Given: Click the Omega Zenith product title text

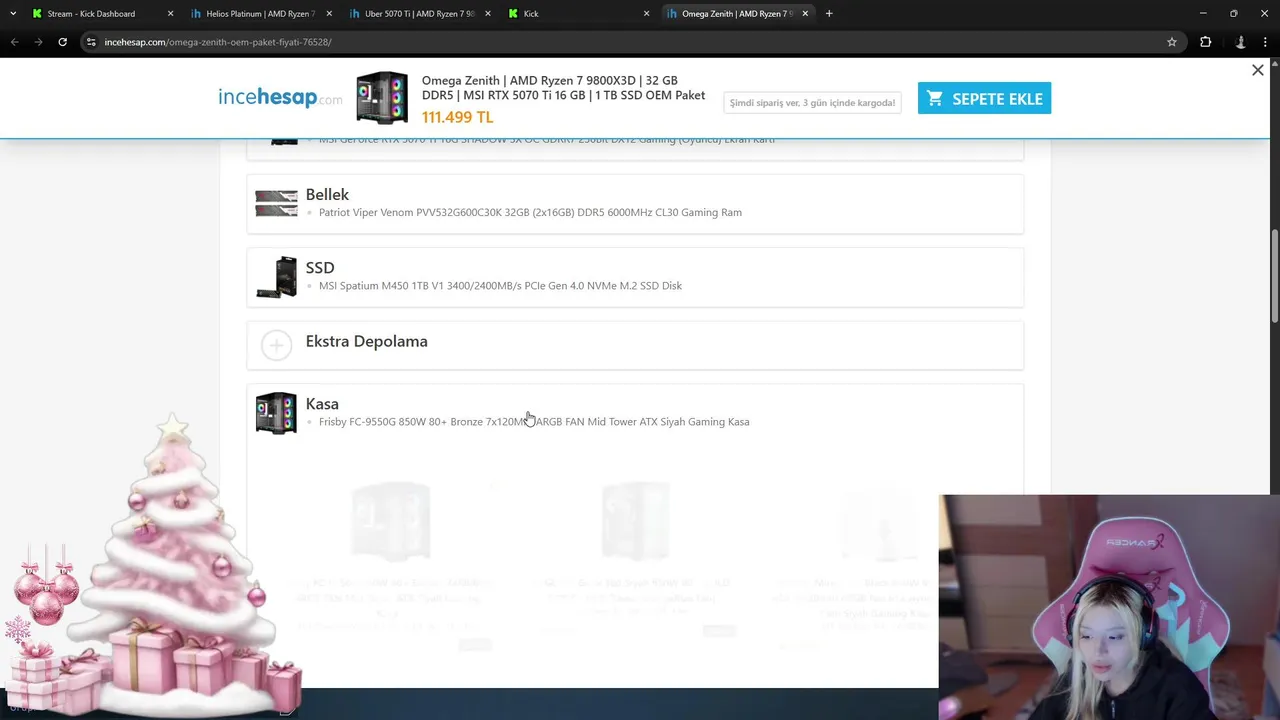Looking at the screenshot, I should point(563,88).
